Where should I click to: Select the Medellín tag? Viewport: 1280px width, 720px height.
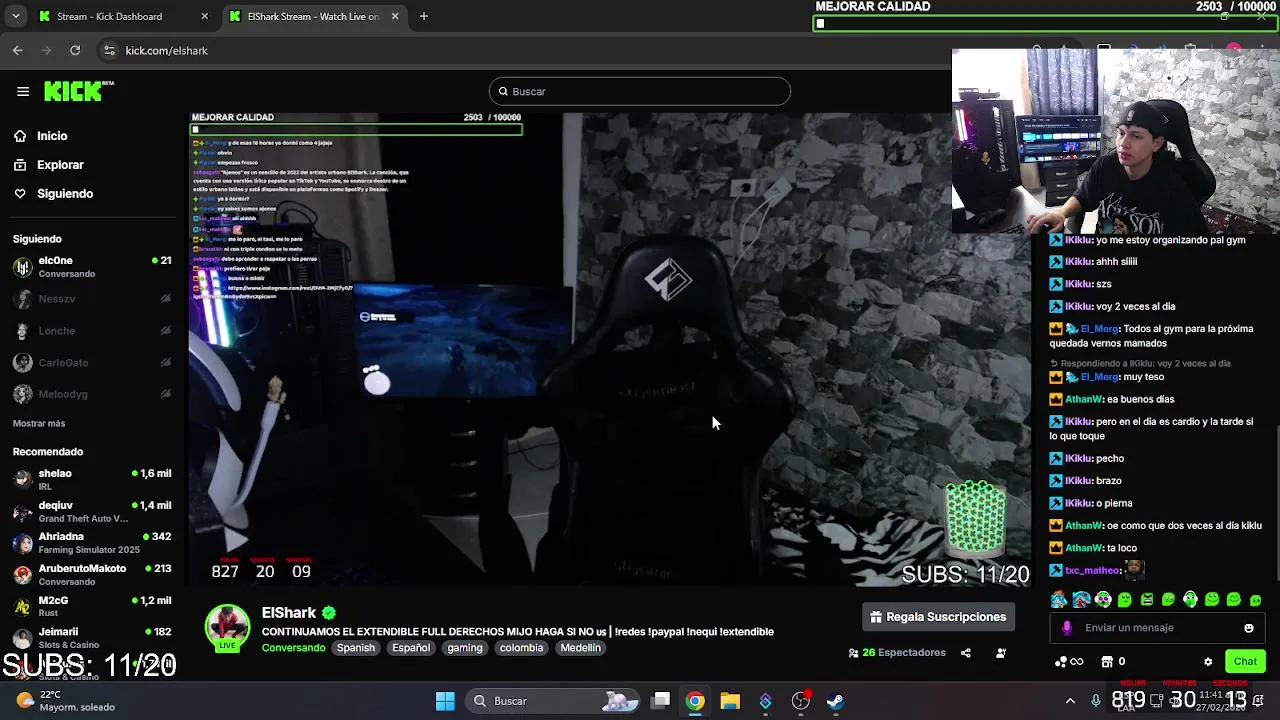[x=580, y=648]
